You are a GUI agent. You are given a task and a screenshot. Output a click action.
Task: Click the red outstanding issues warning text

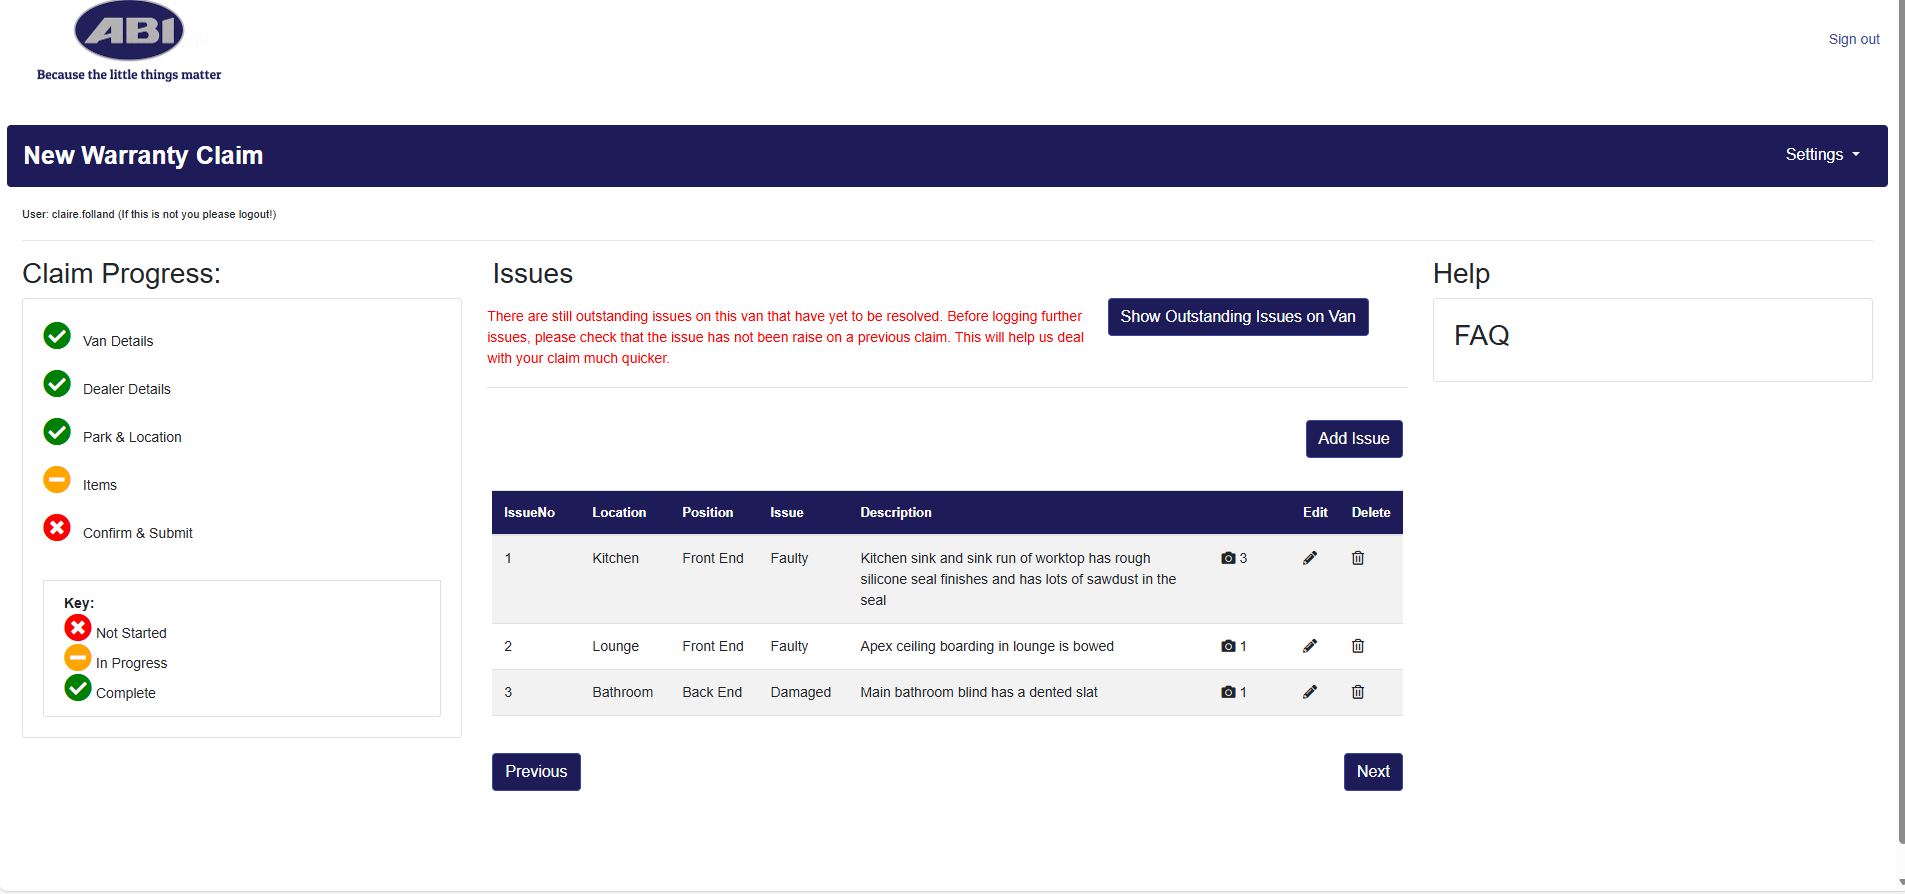point(786,337)
